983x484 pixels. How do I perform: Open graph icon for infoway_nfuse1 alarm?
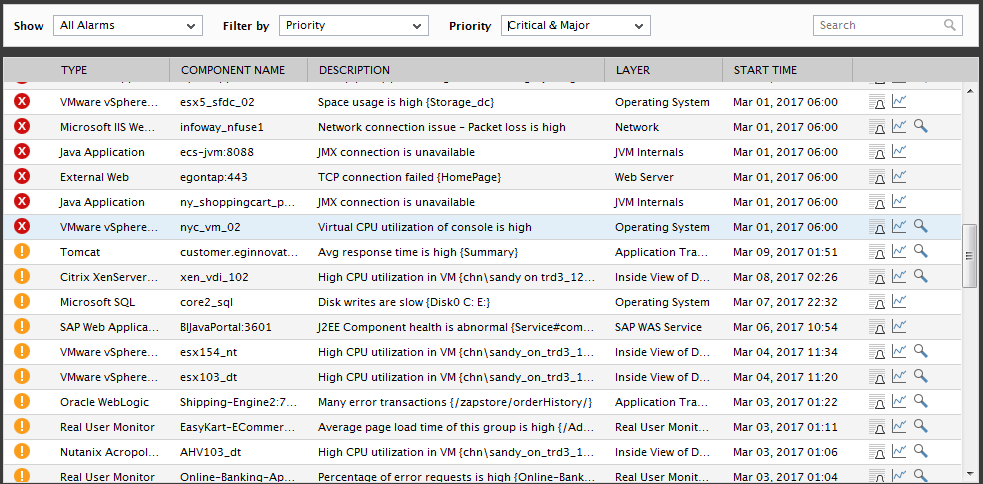899,126
